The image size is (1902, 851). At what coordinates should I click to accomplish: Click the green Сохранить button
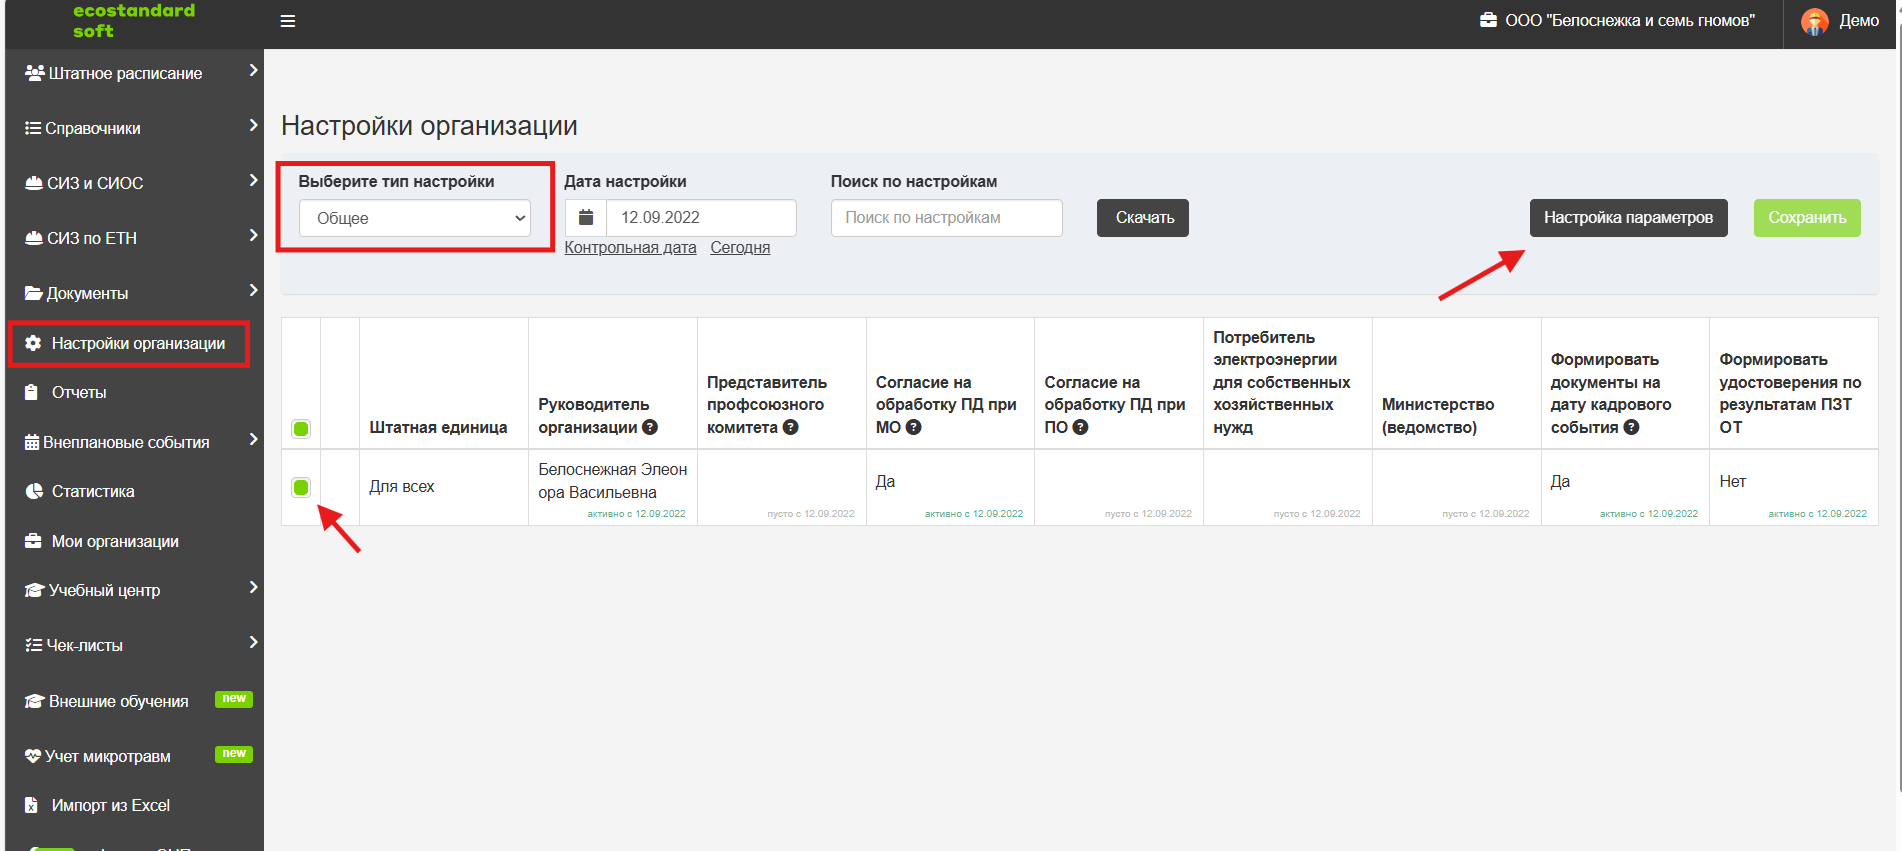coord(1807,218)
